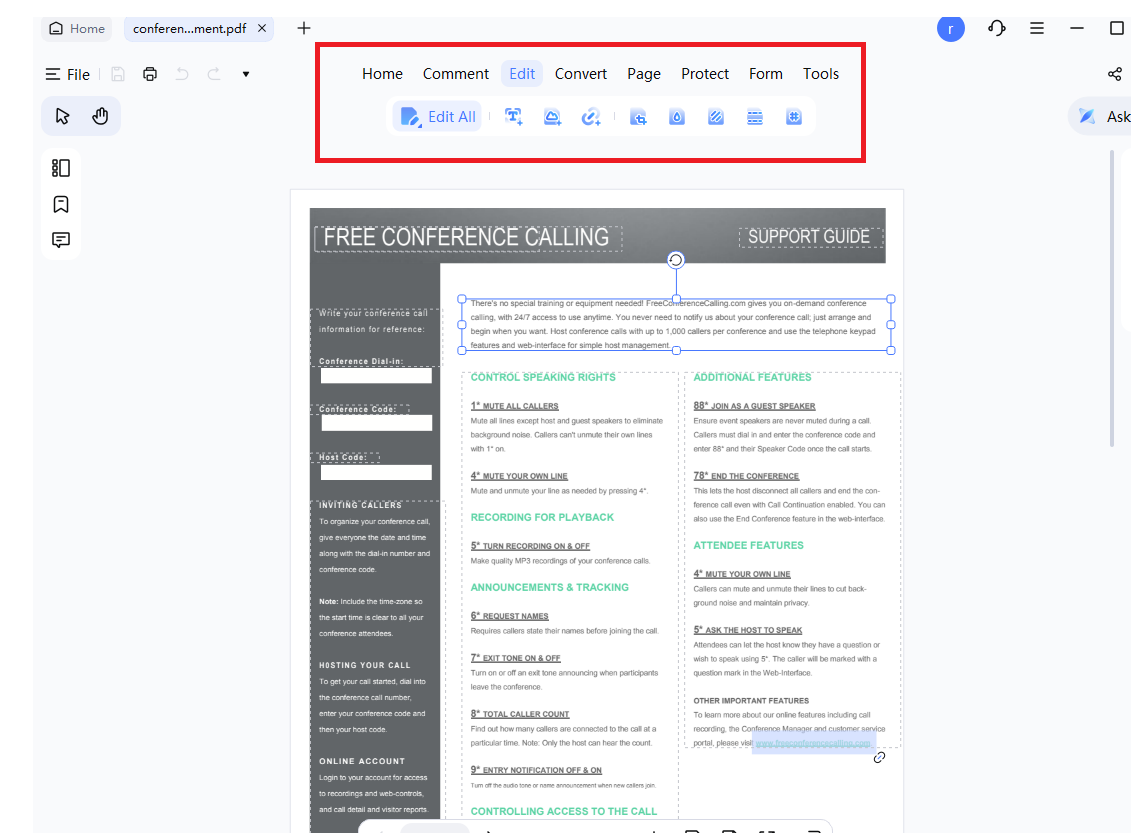
Task: Click the Host Code input field
Action: point(376,472)
